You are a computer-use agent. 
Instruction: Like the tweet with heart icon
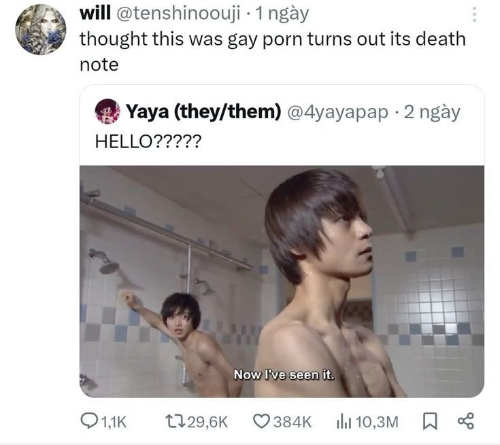point(261,421)
